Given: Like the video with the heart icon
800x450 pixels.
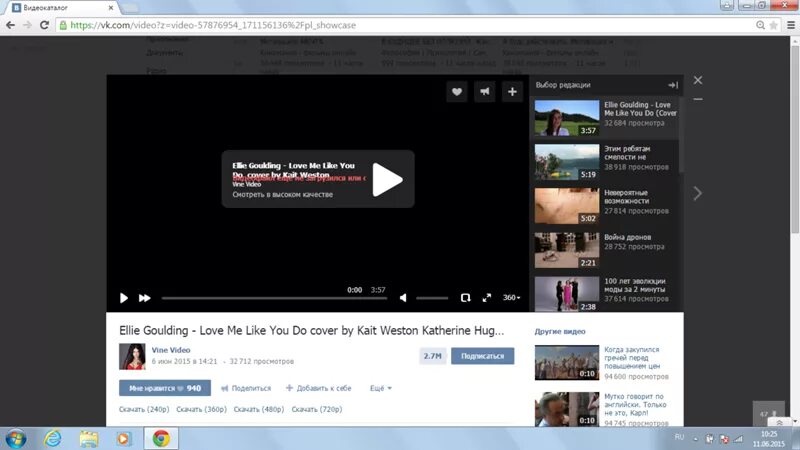Looking at the screenshot, I should 457,92.
